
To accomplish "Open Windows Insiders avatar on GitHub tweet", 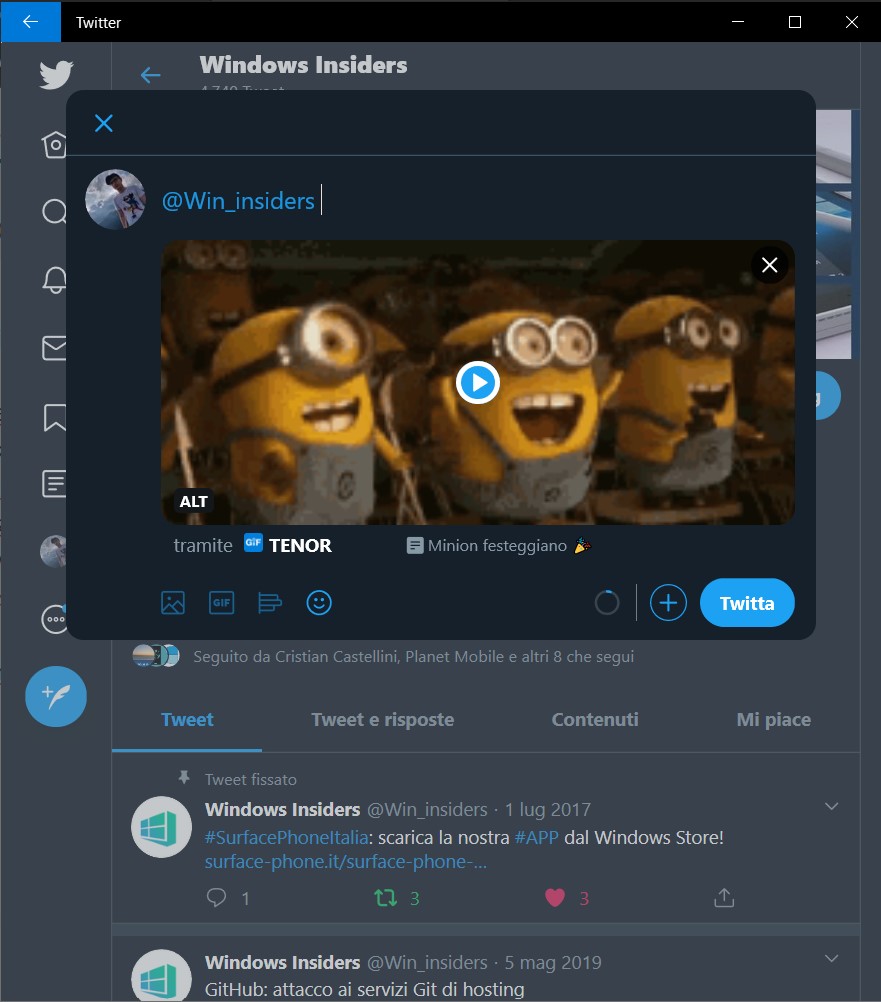I will point(161,975).
